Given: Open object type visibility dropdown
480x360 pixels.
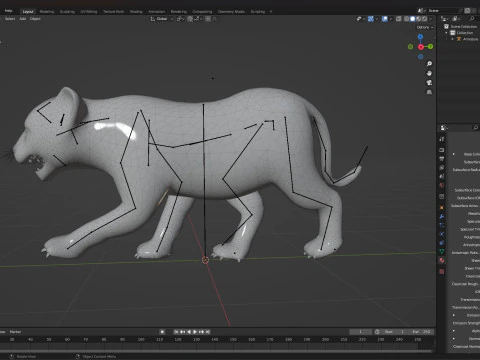Looking at the screenshot, I should pyautogui.click(x=360, y=19).
